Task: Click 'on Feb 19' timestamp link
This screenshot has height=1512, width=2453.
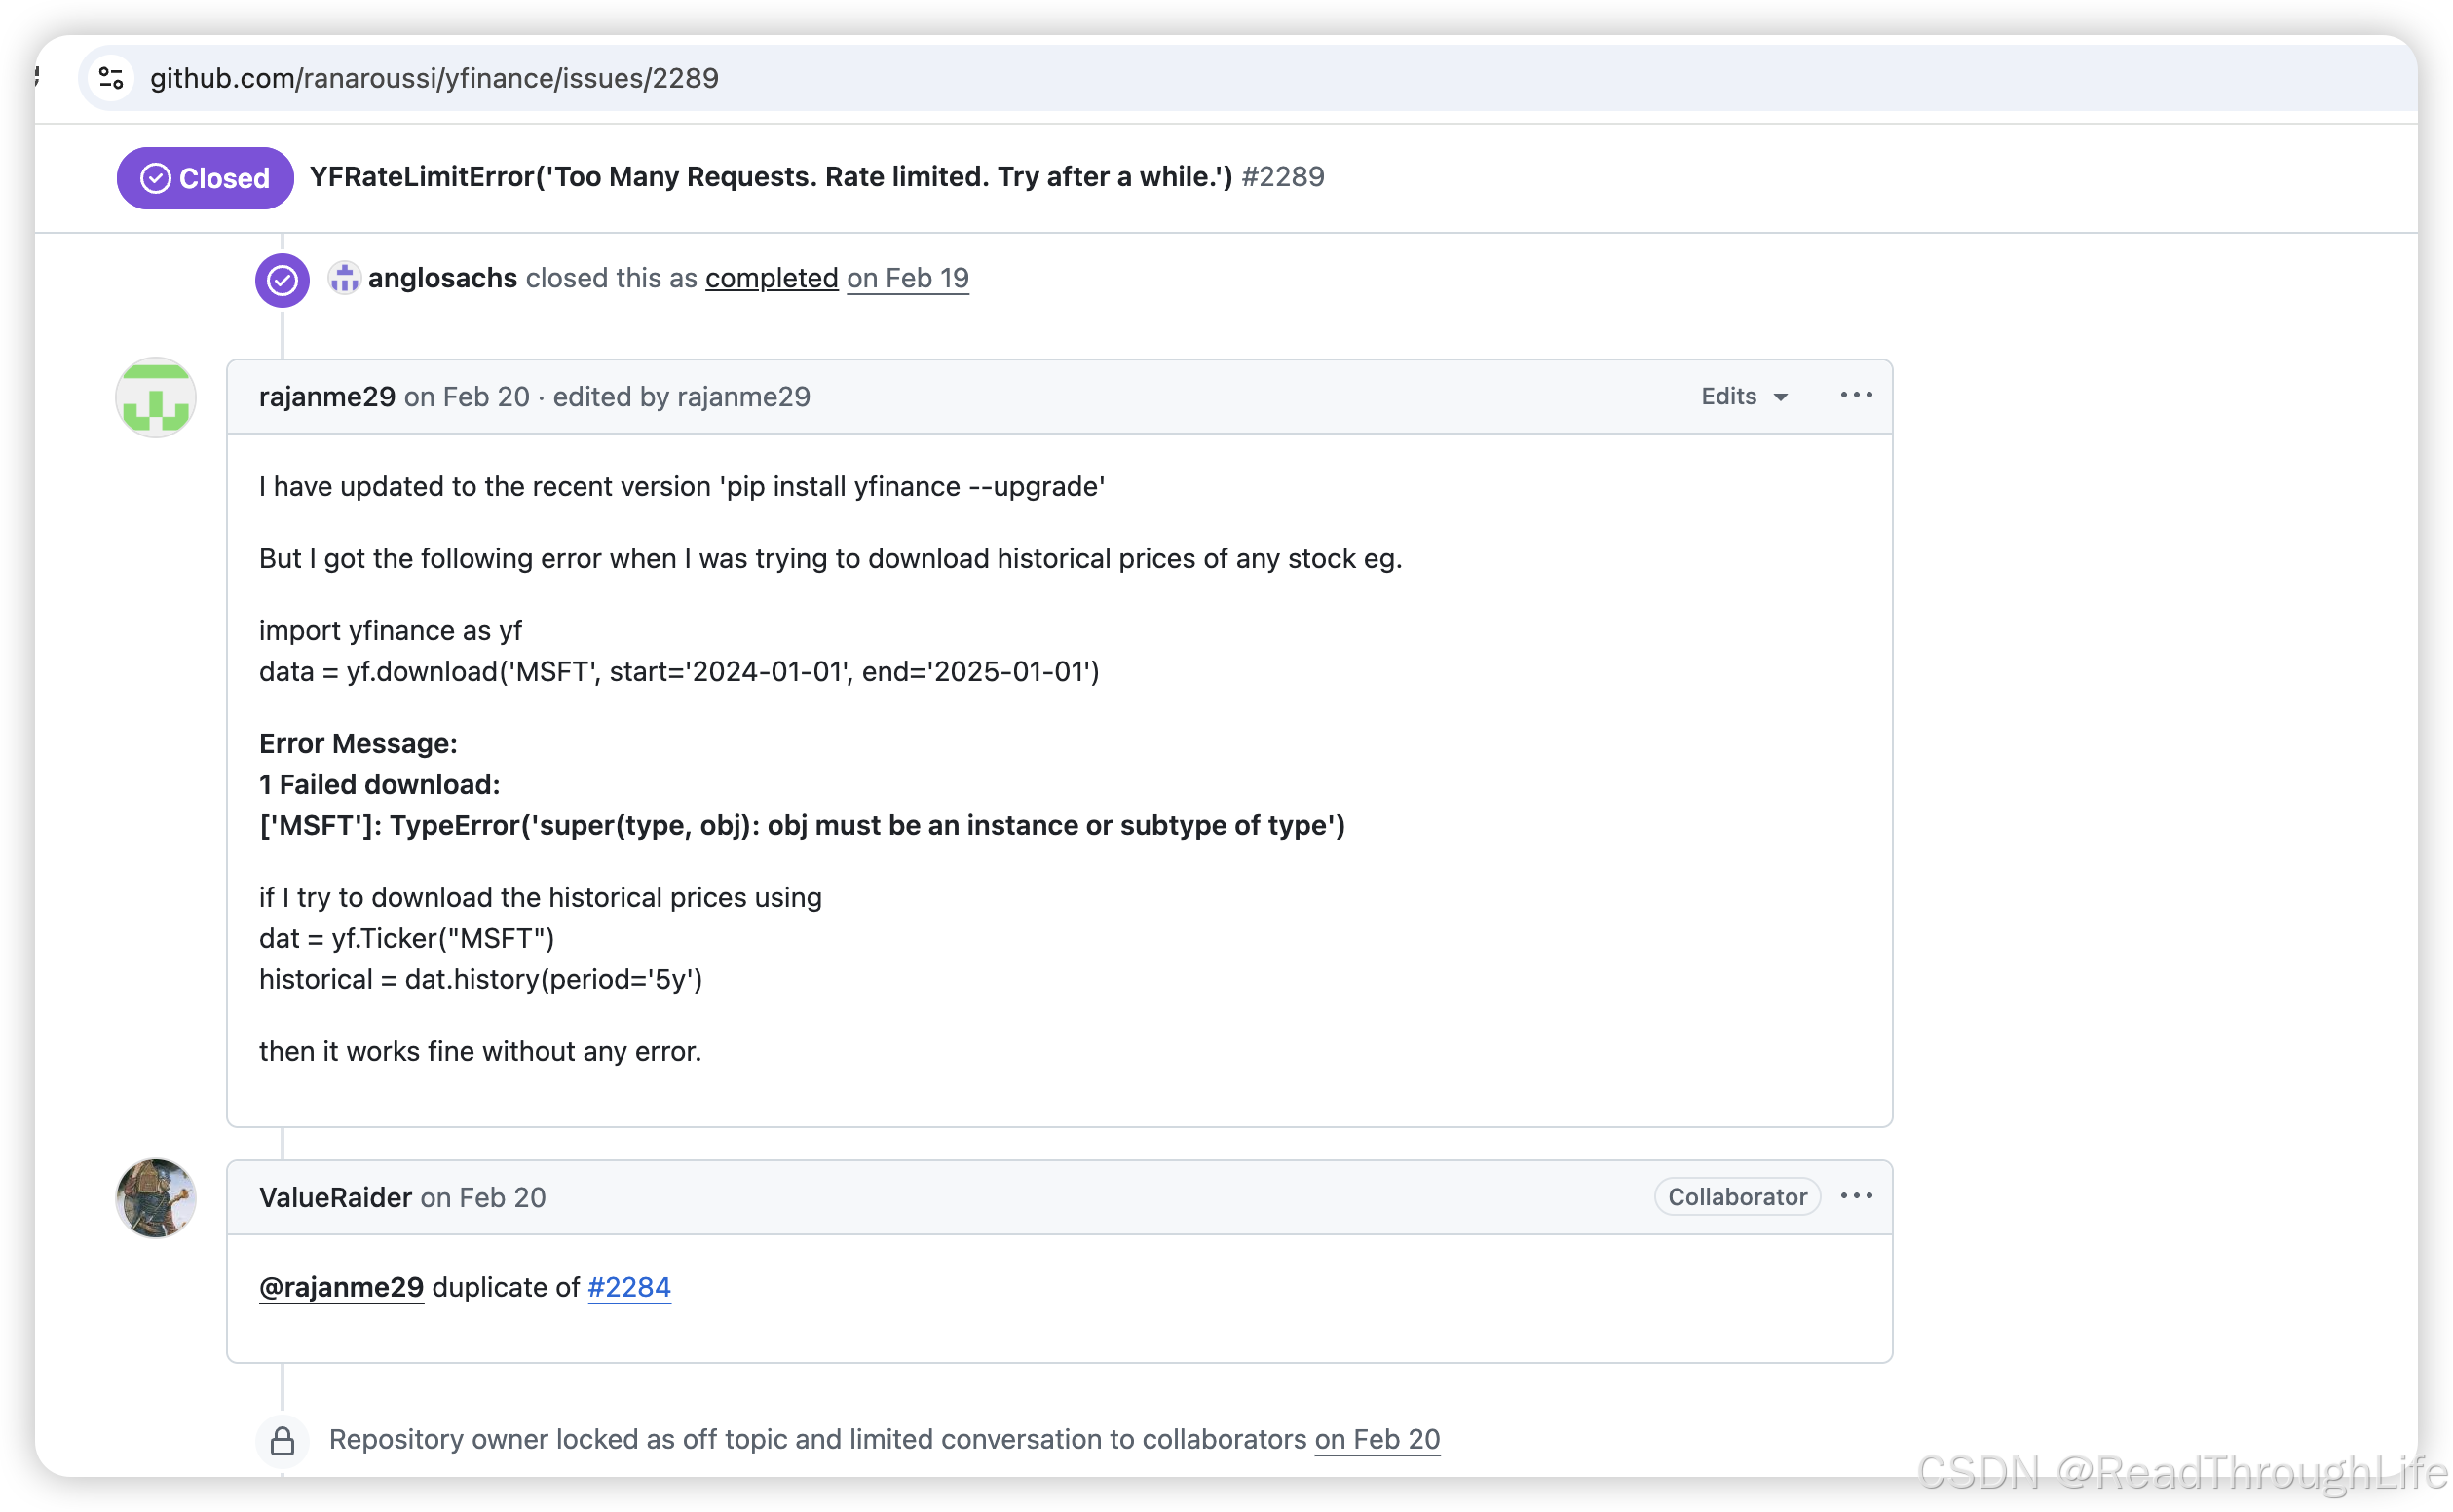Action: pos(907,278)
